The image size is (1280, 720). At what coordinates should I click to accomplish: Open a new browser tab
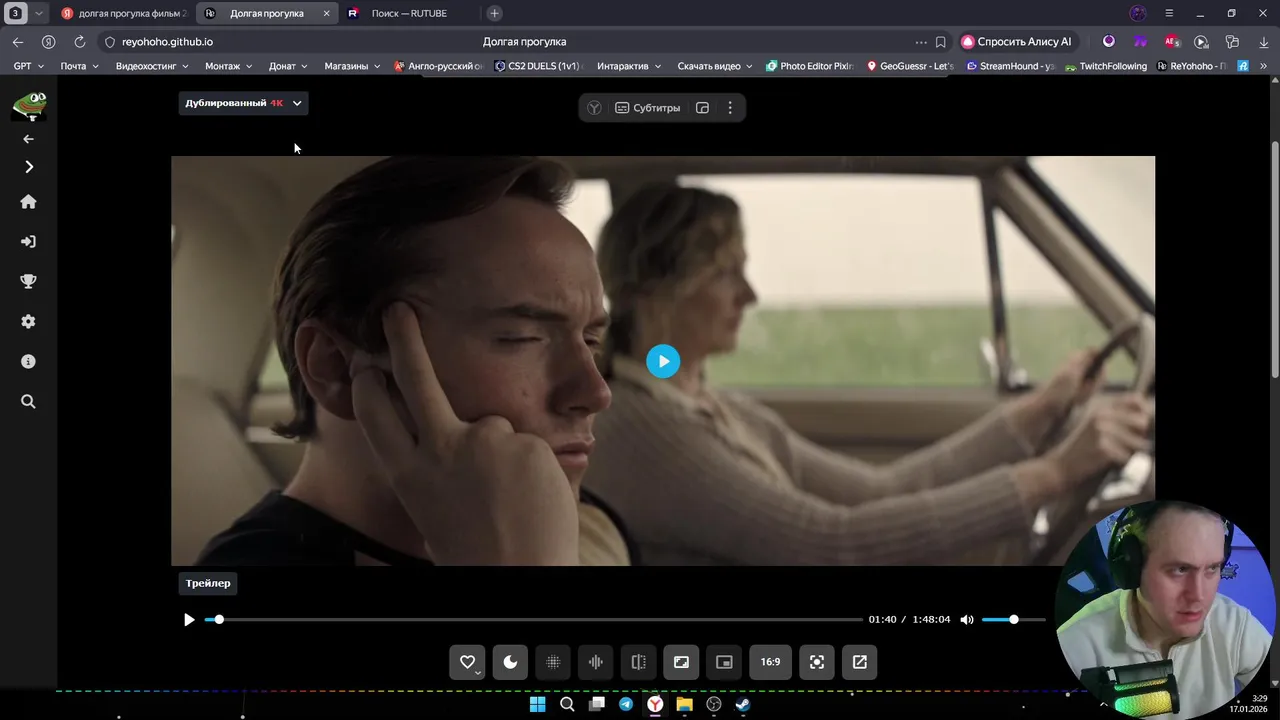(x=494, y=13)
